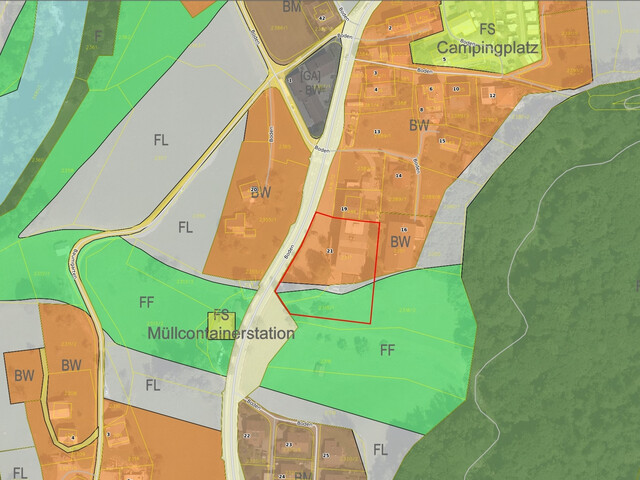Screen dimensions: 640x480
Task: Select house number 23 marker
Action: coord(290,443)
